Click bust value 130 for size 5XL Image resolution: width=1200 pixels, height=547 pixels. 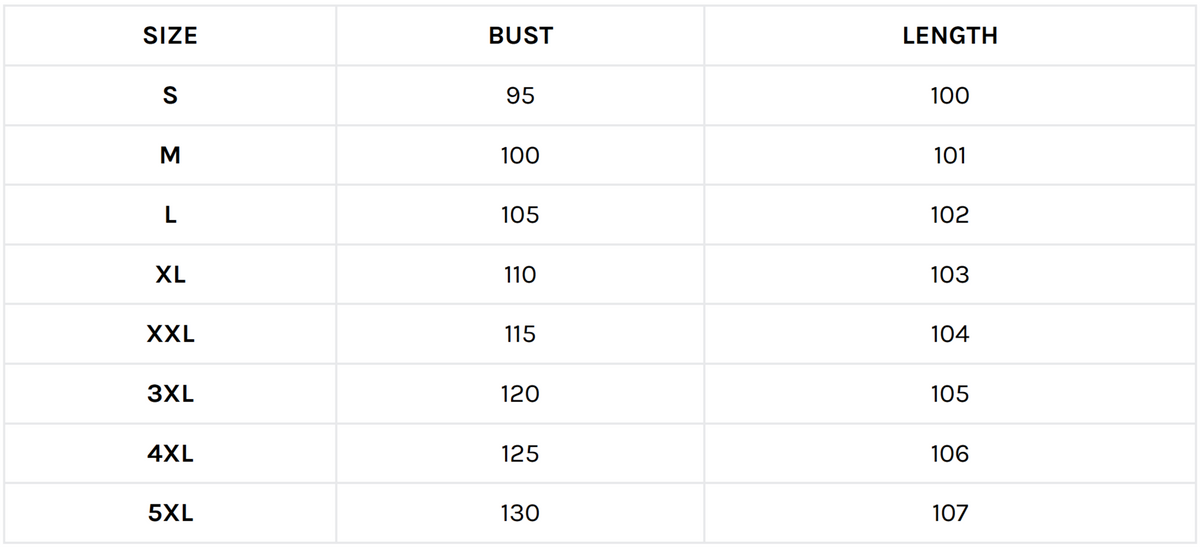click(520, 514)
